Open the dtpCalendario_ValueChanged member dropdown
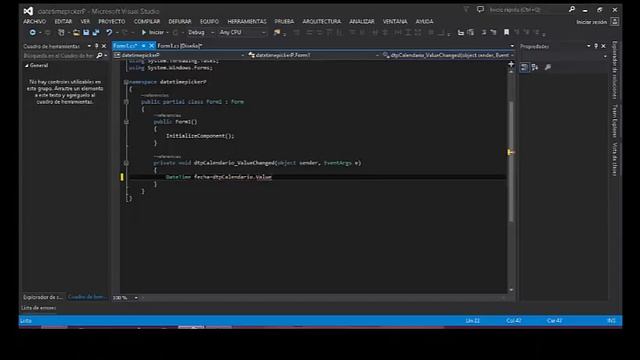The width and height of the screenshot is (640, 360). click(448, 56)
